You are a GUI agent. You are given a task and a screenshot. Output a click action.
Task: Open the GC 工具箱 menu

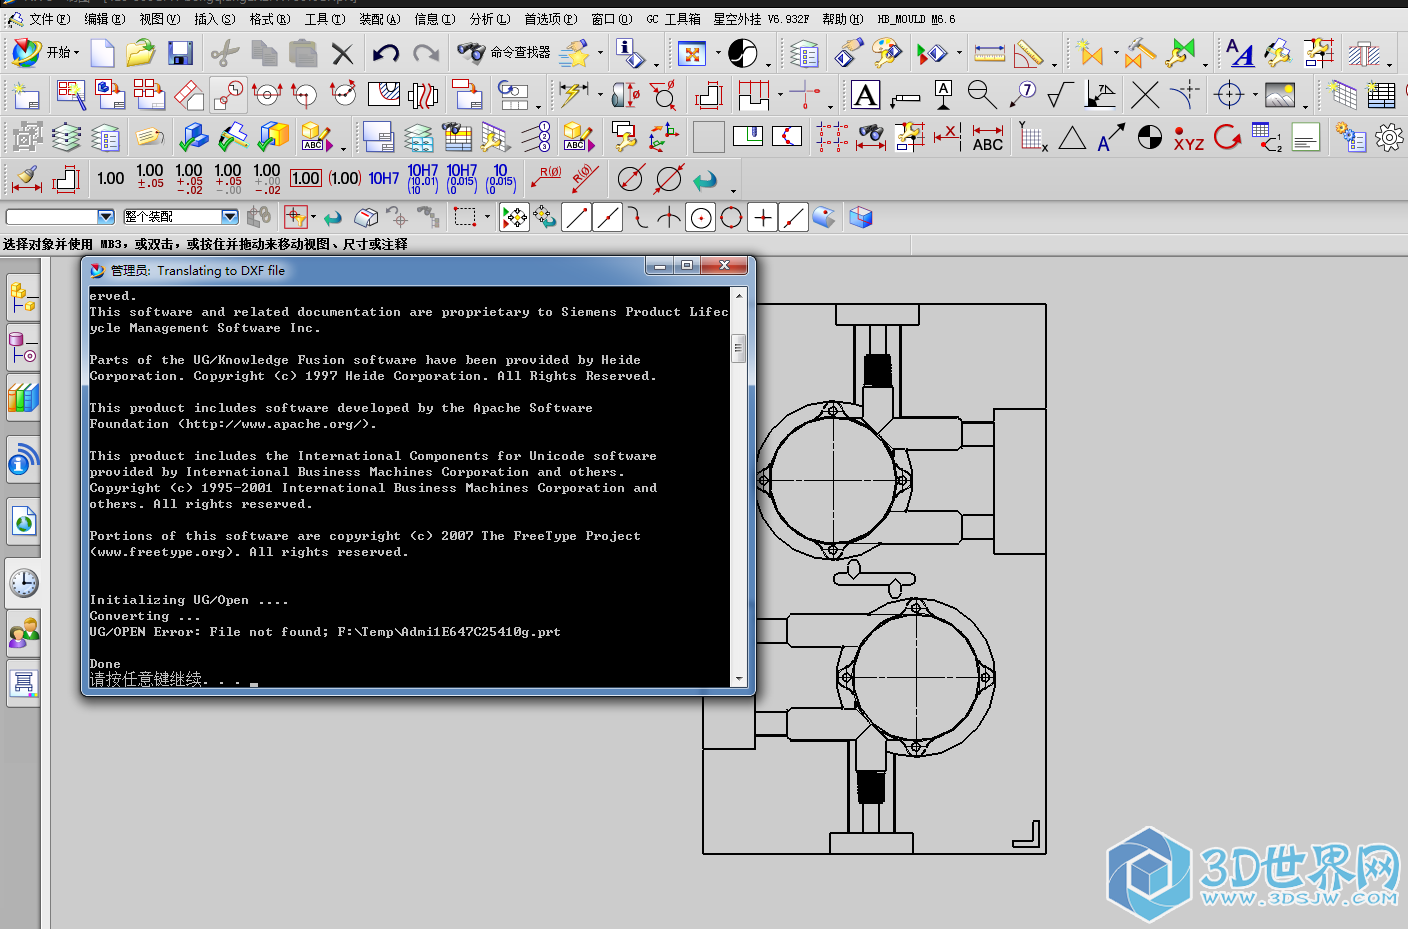click(672, 19)
